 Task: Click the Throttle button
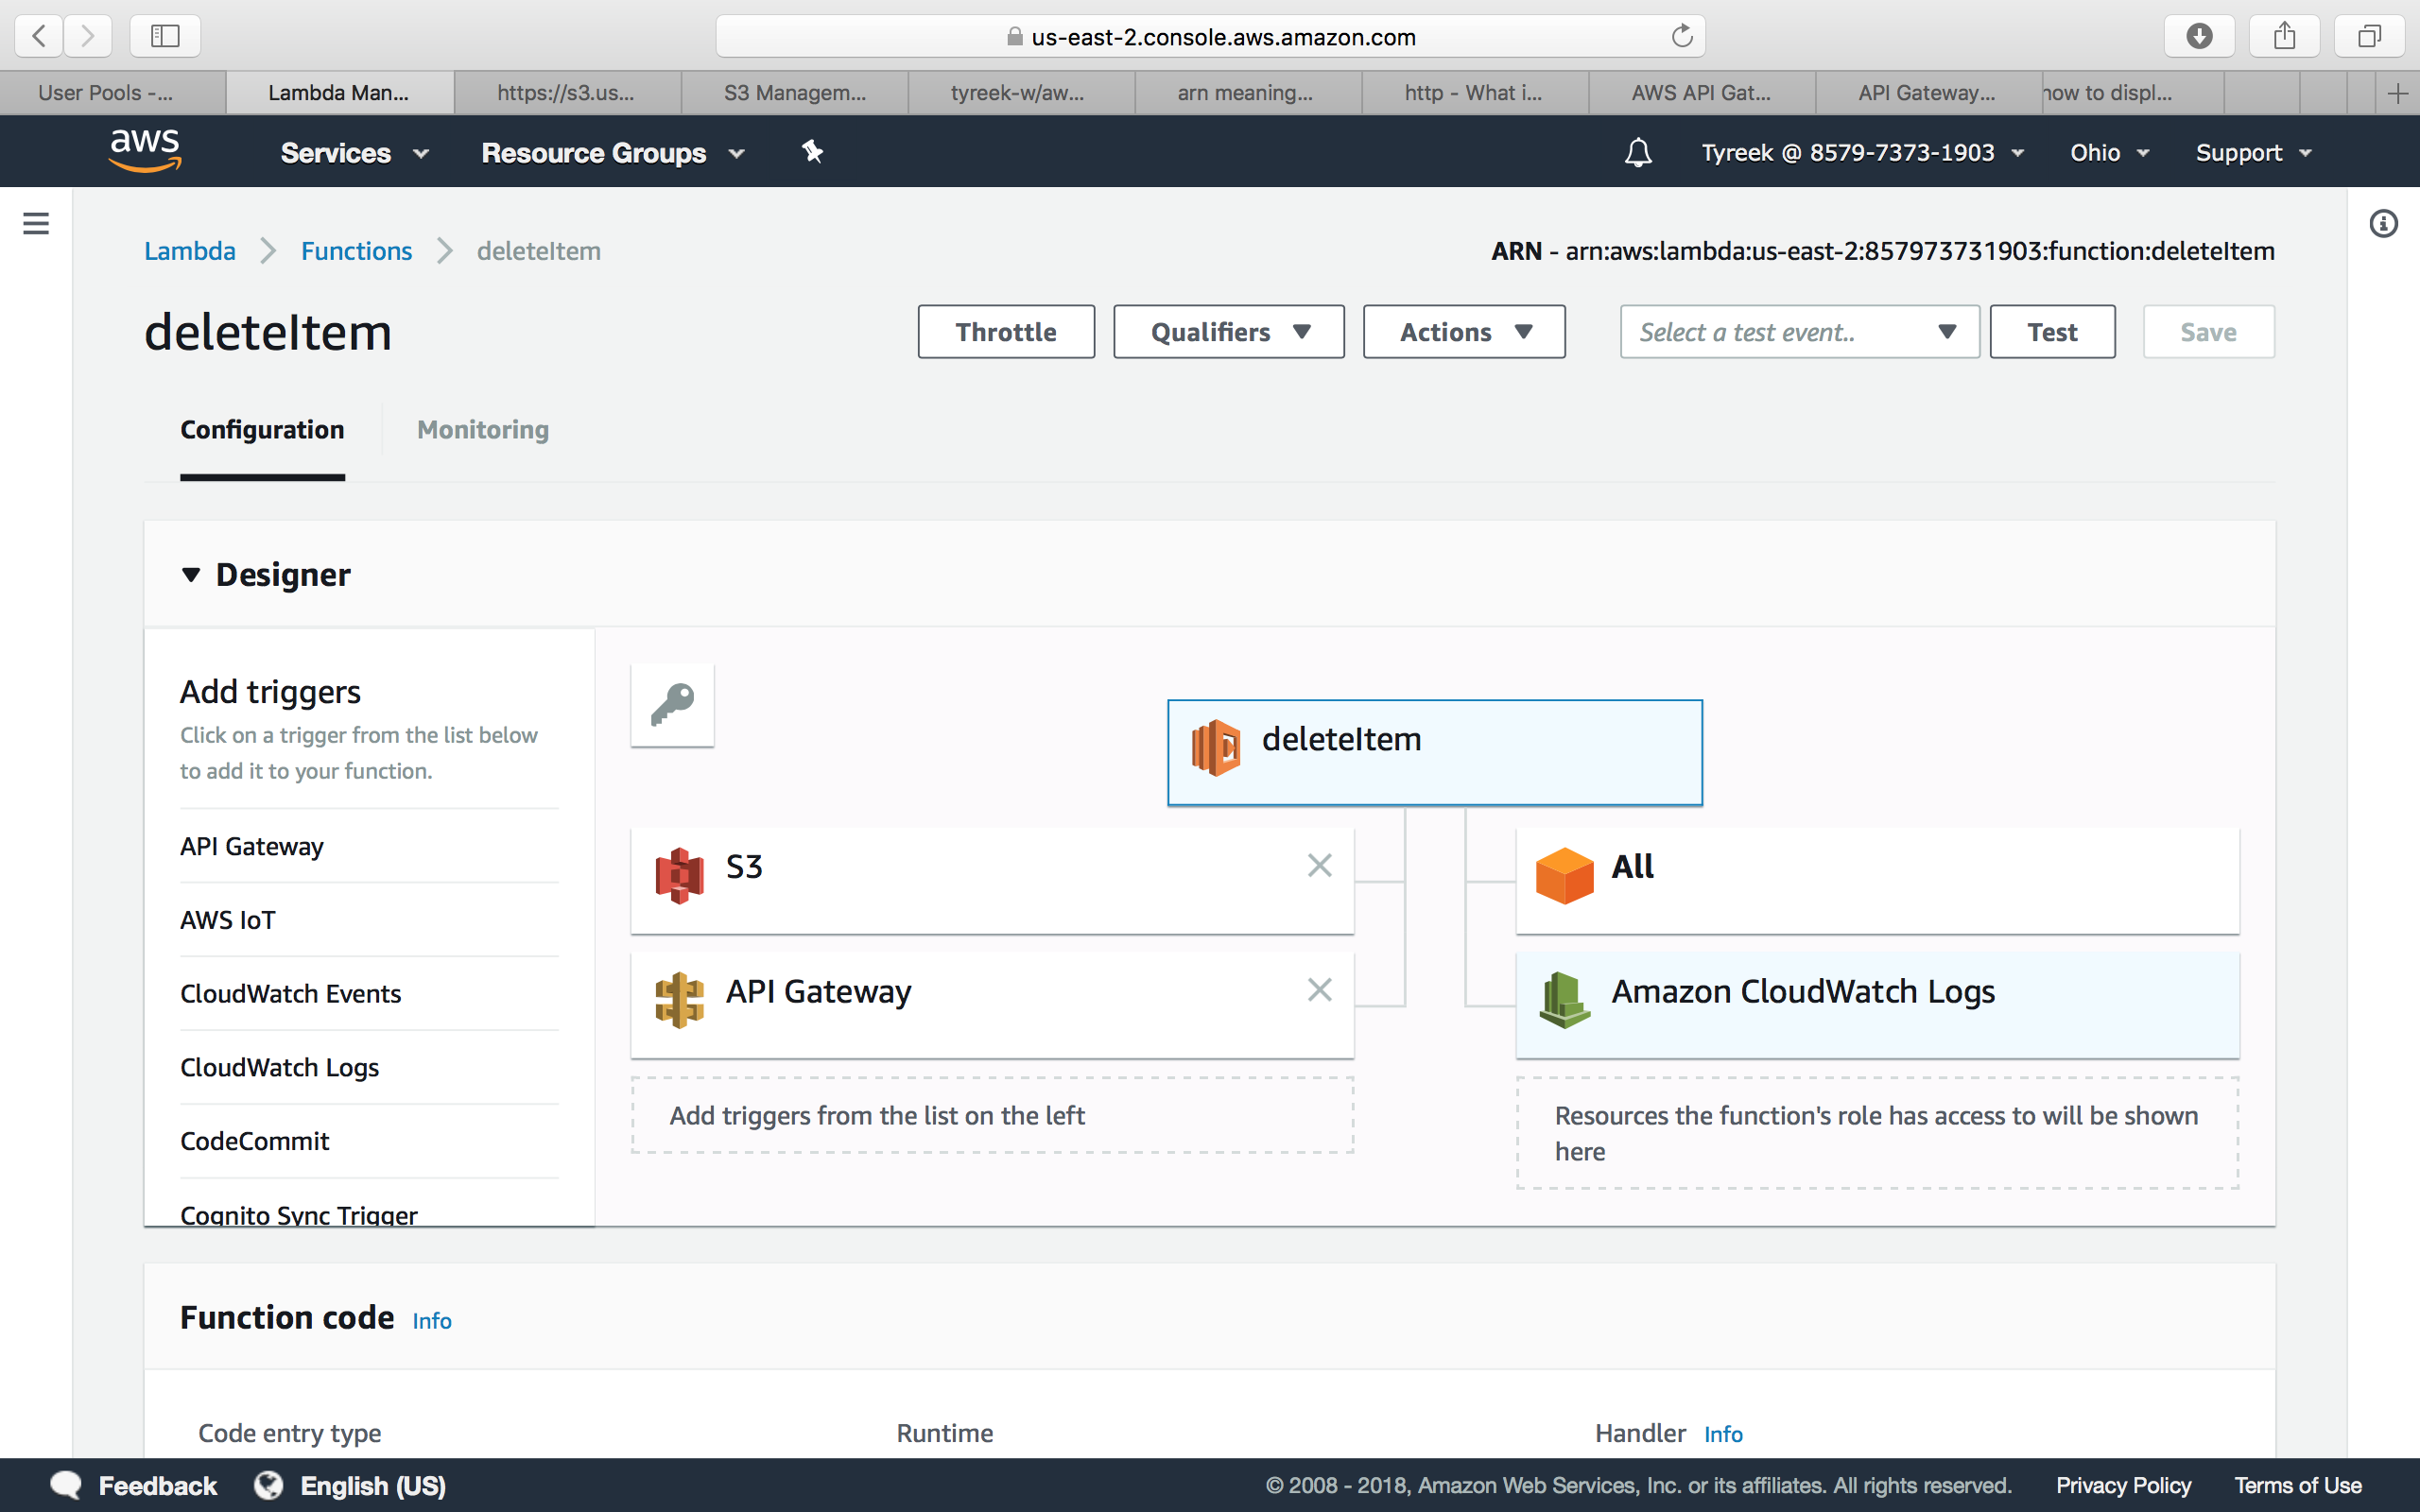[1005, 332]
